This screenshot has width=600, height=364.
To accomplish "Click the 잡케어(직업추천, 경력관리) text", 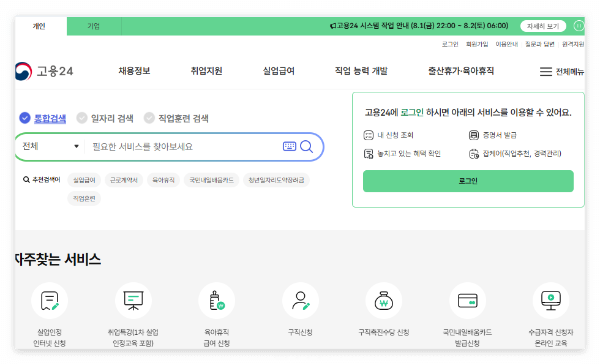I will click(522, 154).
